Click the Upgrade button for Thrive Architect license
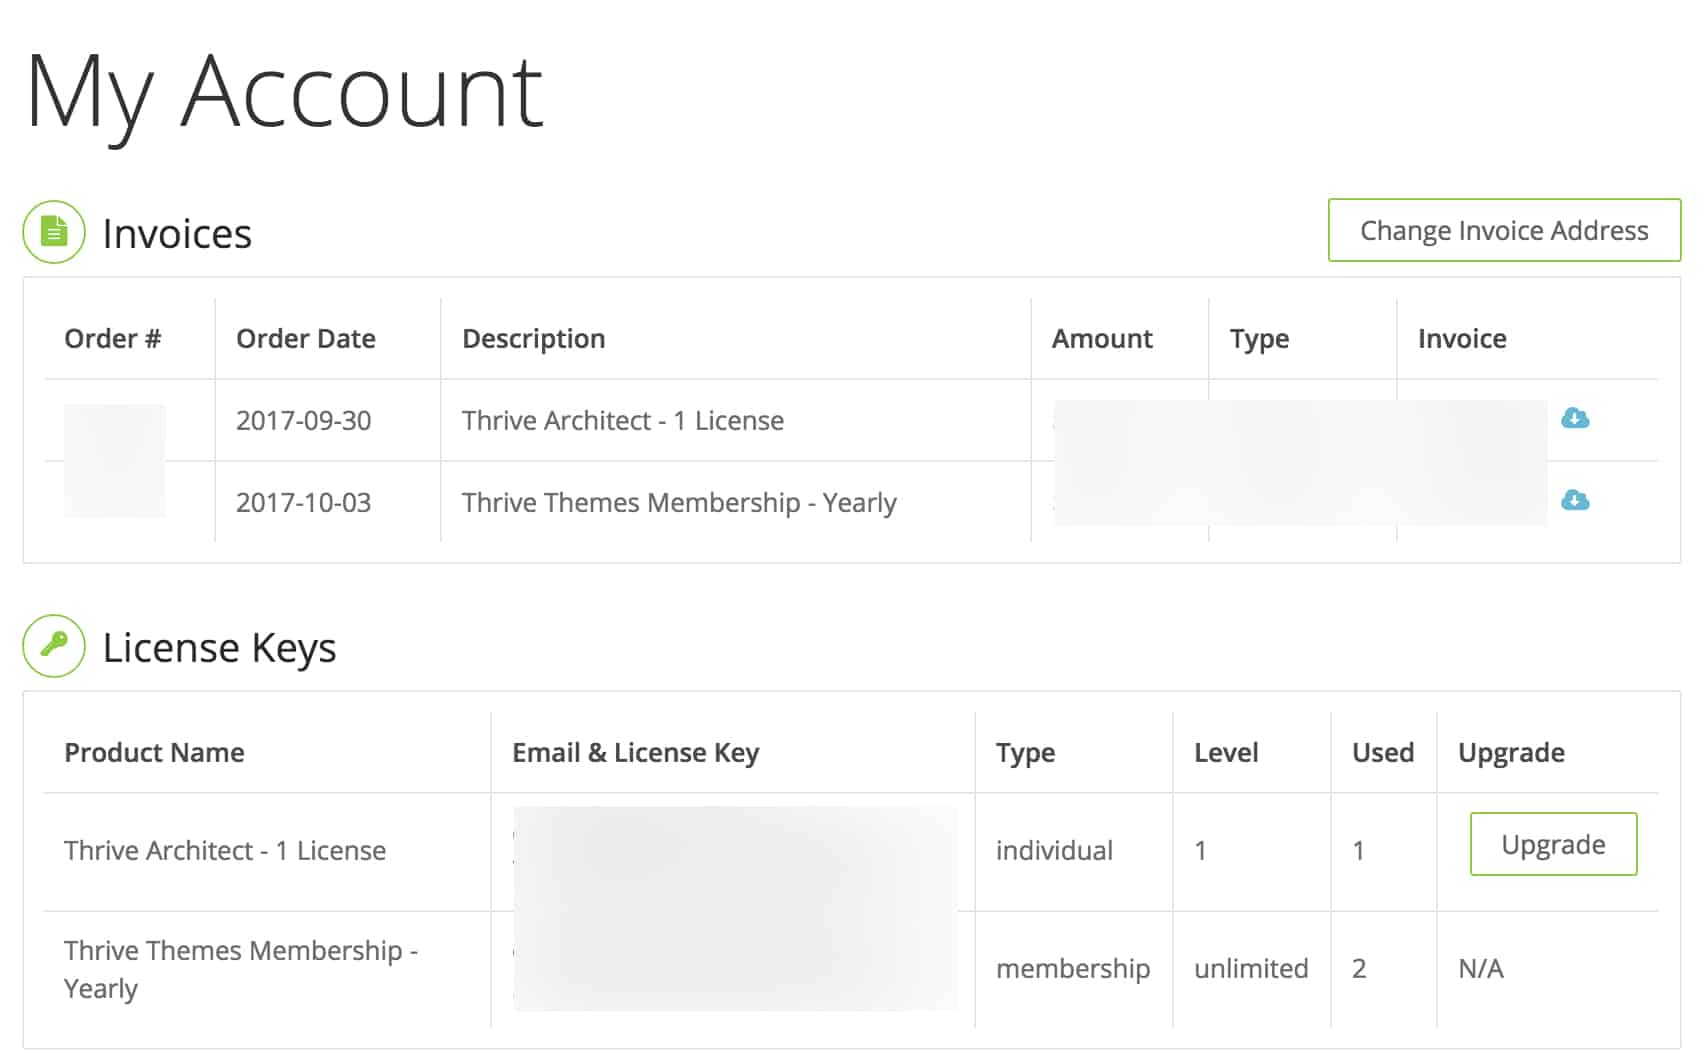Viewport: 1702px width, 1064px height. coord(1552,844)
